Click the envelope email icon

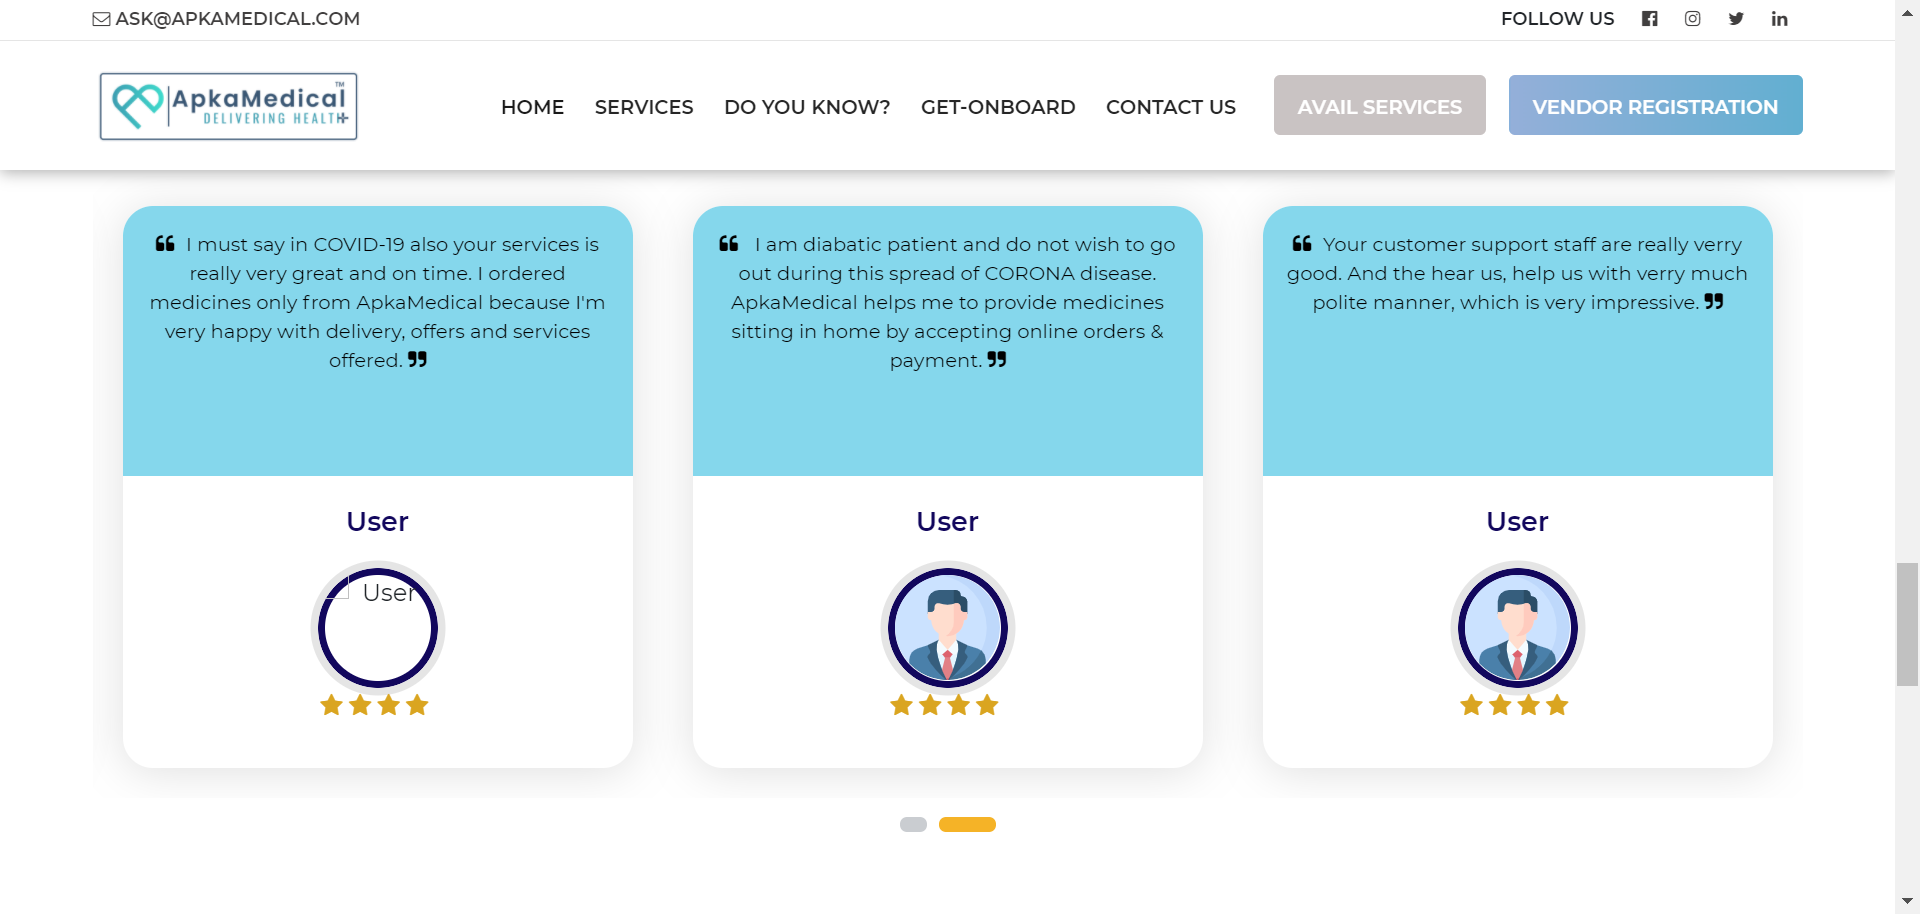[x=101, y=19]
